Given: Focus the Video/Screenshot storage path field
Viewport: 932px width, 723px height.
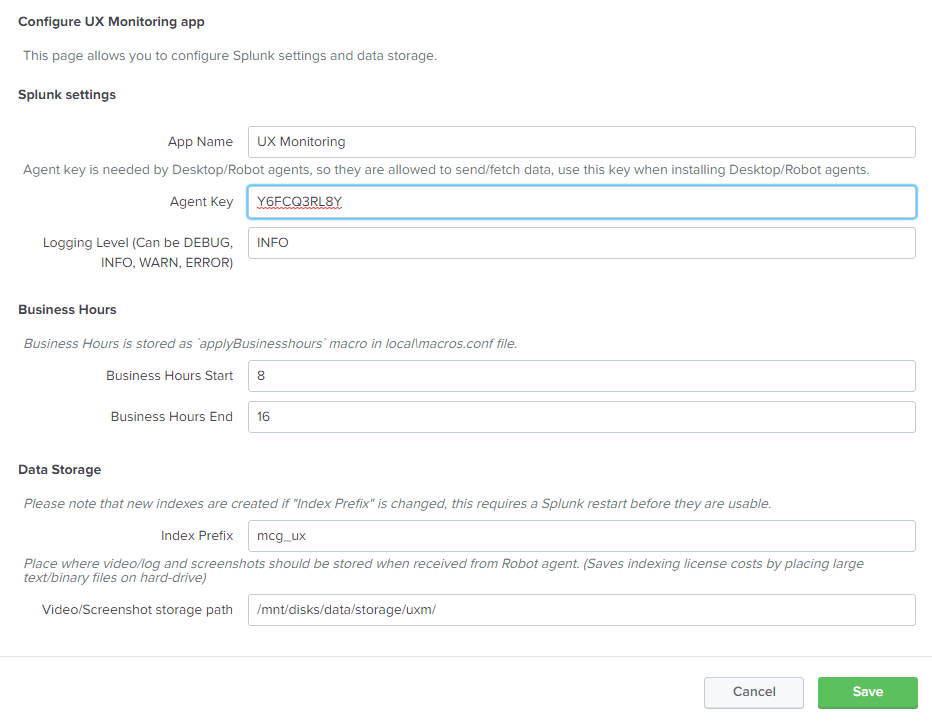Looking at the screenshot, I should pos(581,610).
